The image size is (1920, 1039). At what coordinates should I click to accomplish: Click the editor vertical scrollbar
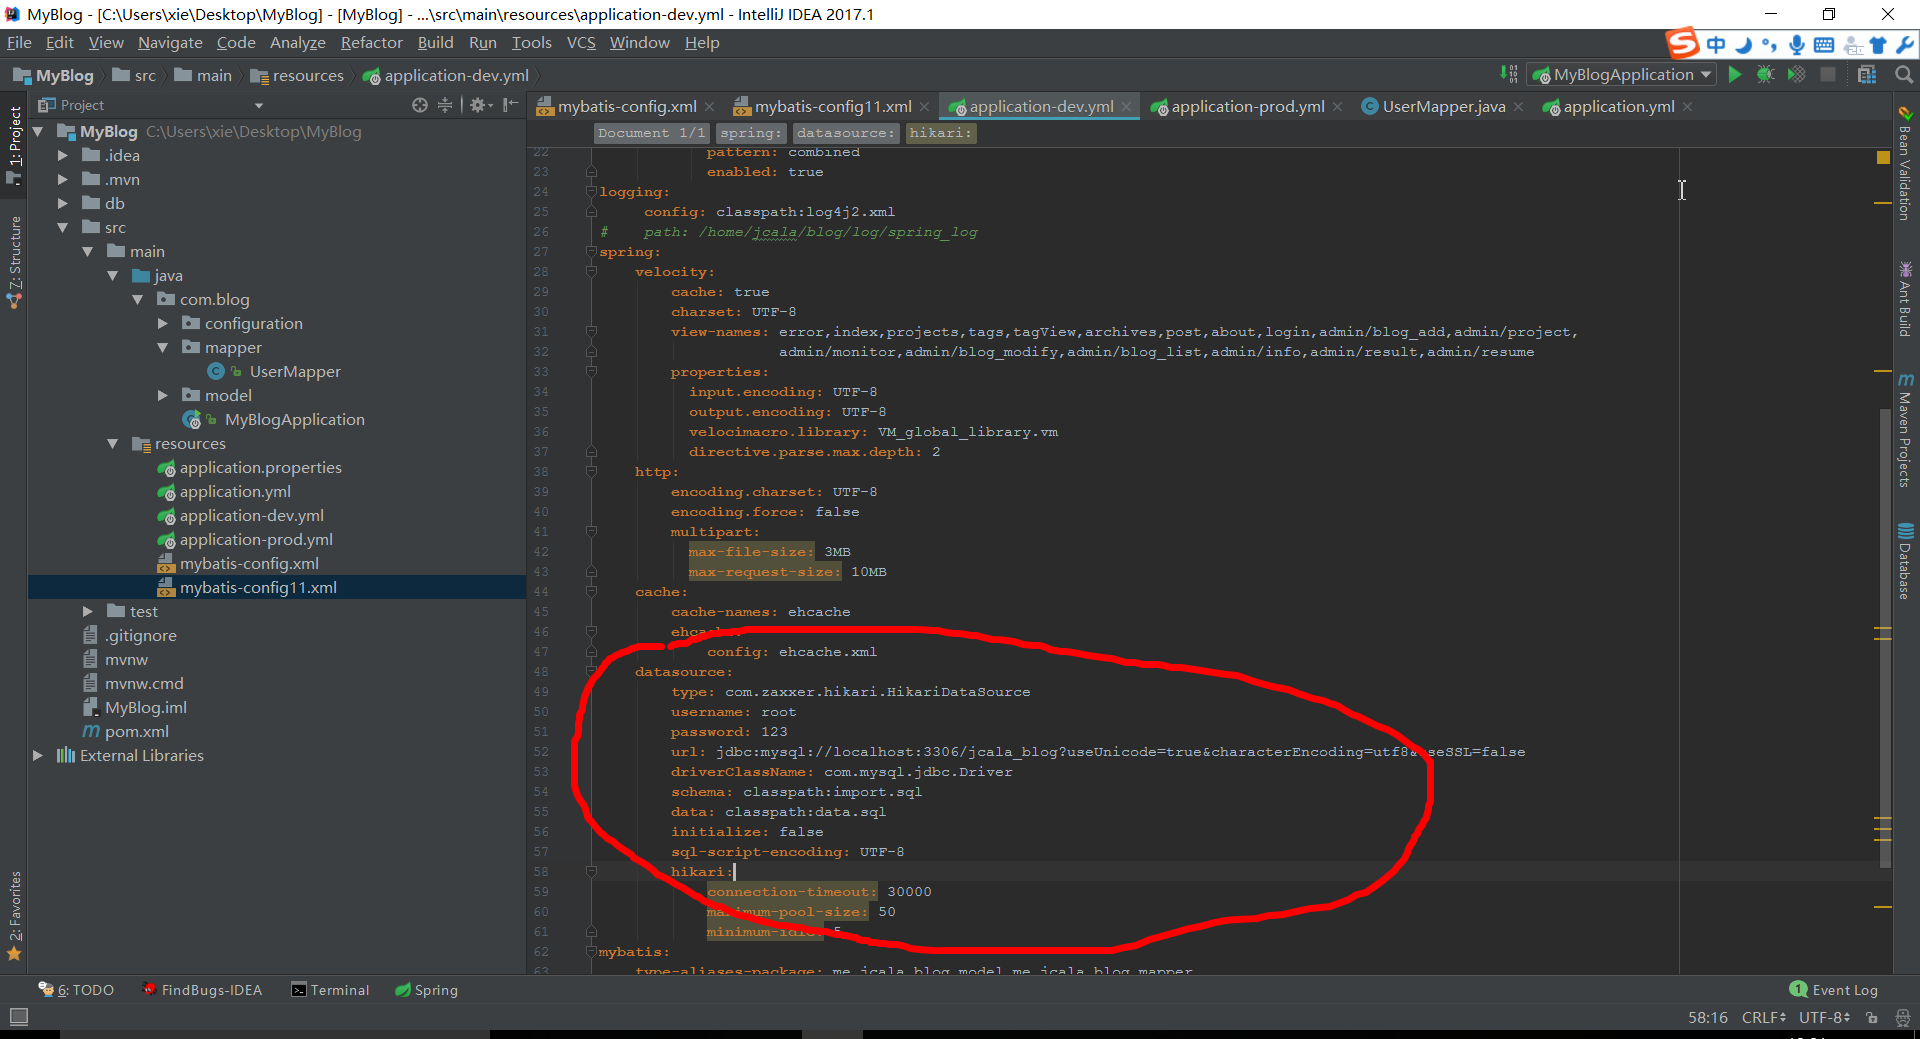coord(1885,638)
